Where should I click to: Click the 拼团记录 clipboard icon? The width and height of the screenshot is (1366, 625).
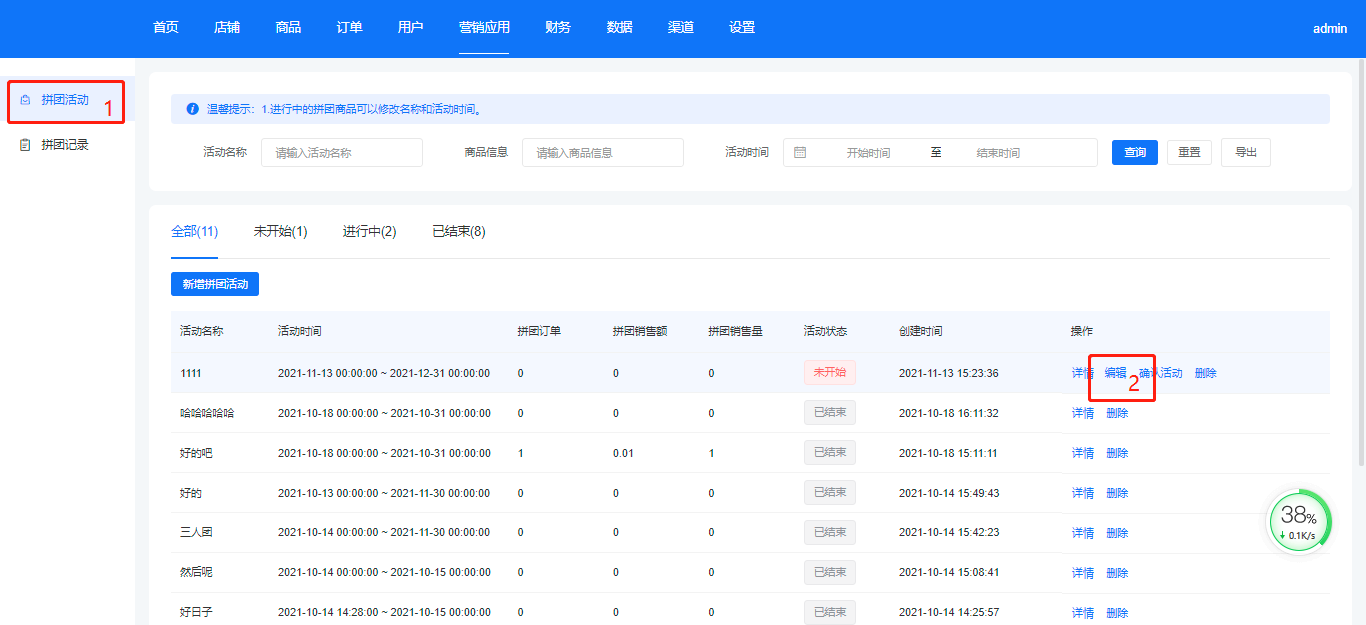tap(25, 145)
